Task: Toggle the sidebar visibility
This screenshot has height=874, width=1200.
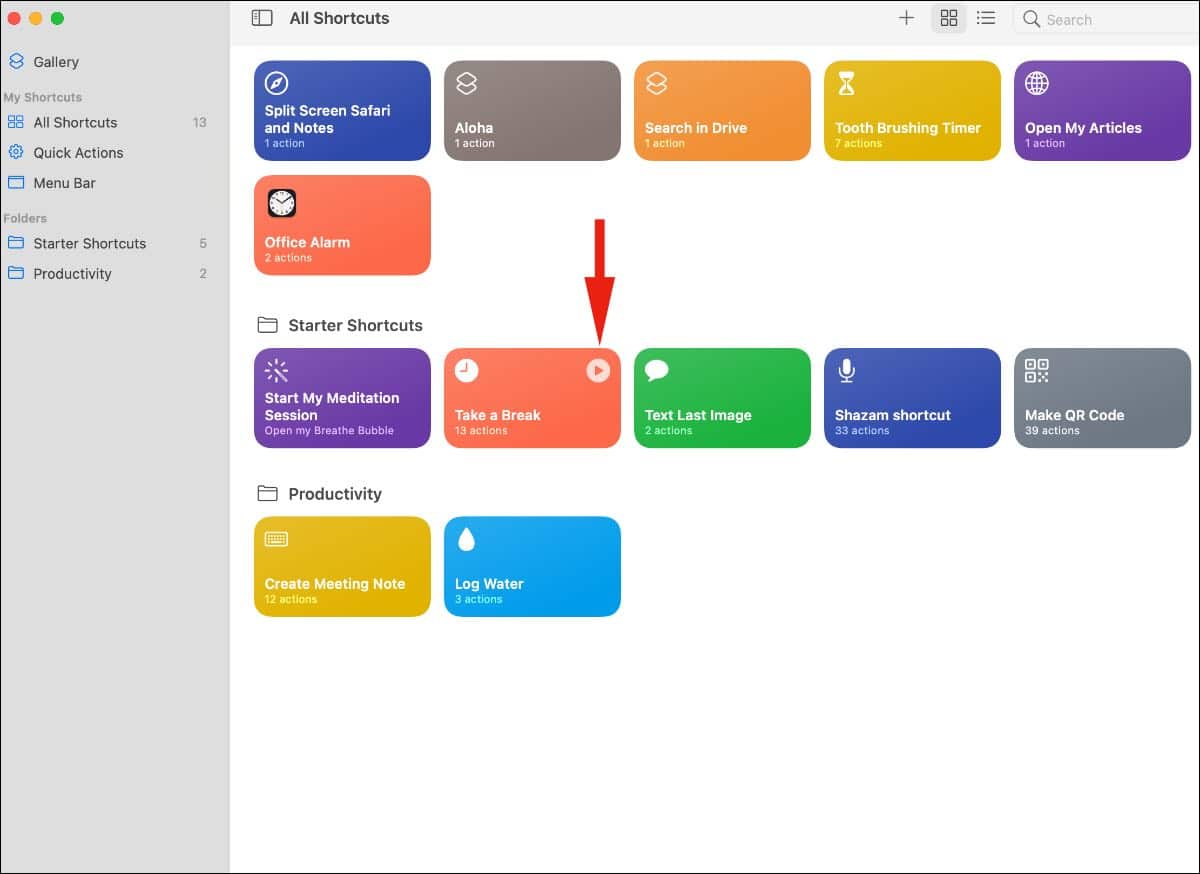Action: tap(262, 18)
